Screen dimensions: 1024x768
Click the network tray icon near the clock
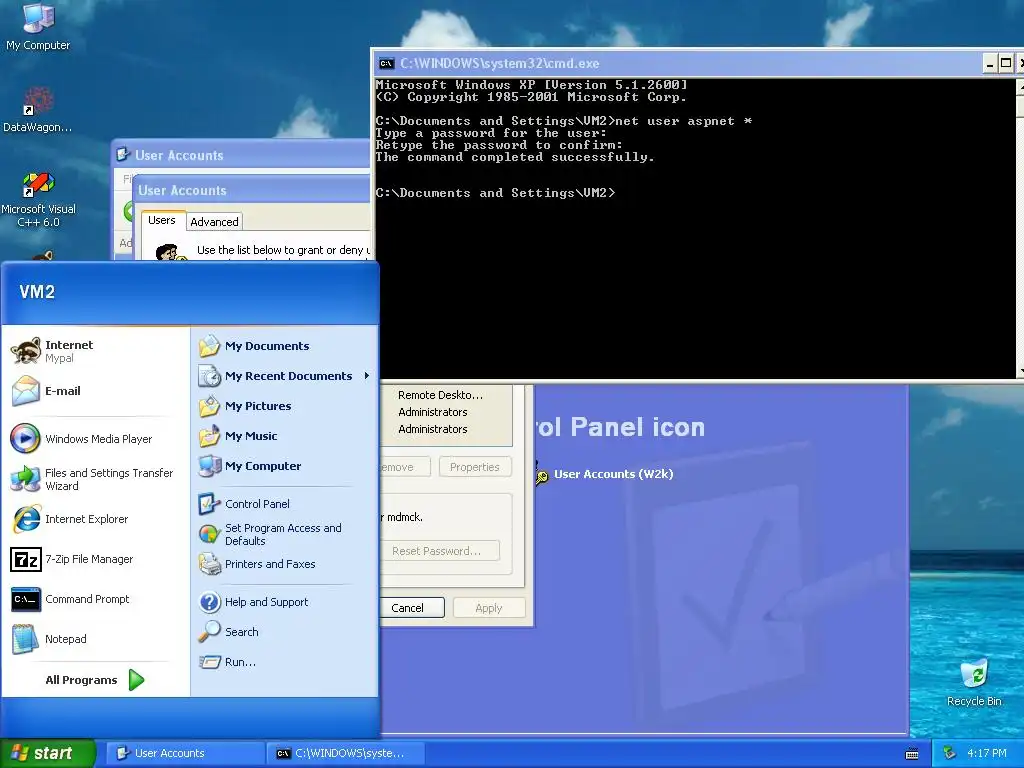[949, 754]
